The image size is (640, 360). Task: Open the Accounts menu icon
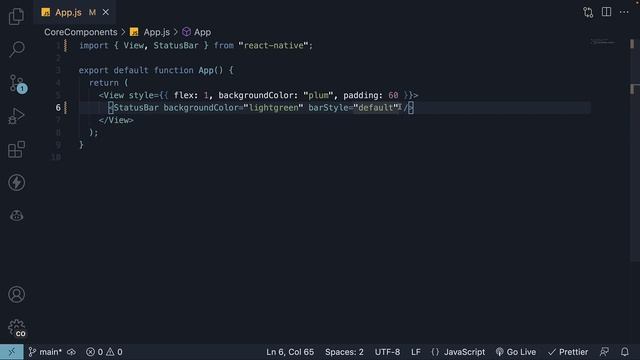coord(16,294)
